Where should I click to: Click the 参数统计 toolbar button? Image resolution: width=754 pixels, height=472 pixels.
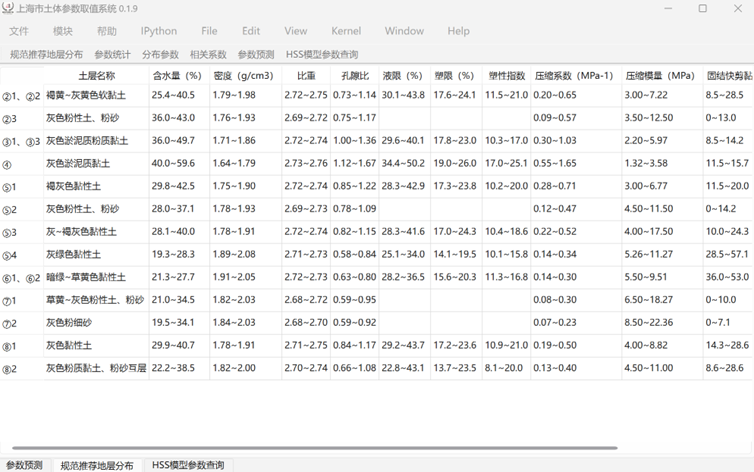click(112, 55)
